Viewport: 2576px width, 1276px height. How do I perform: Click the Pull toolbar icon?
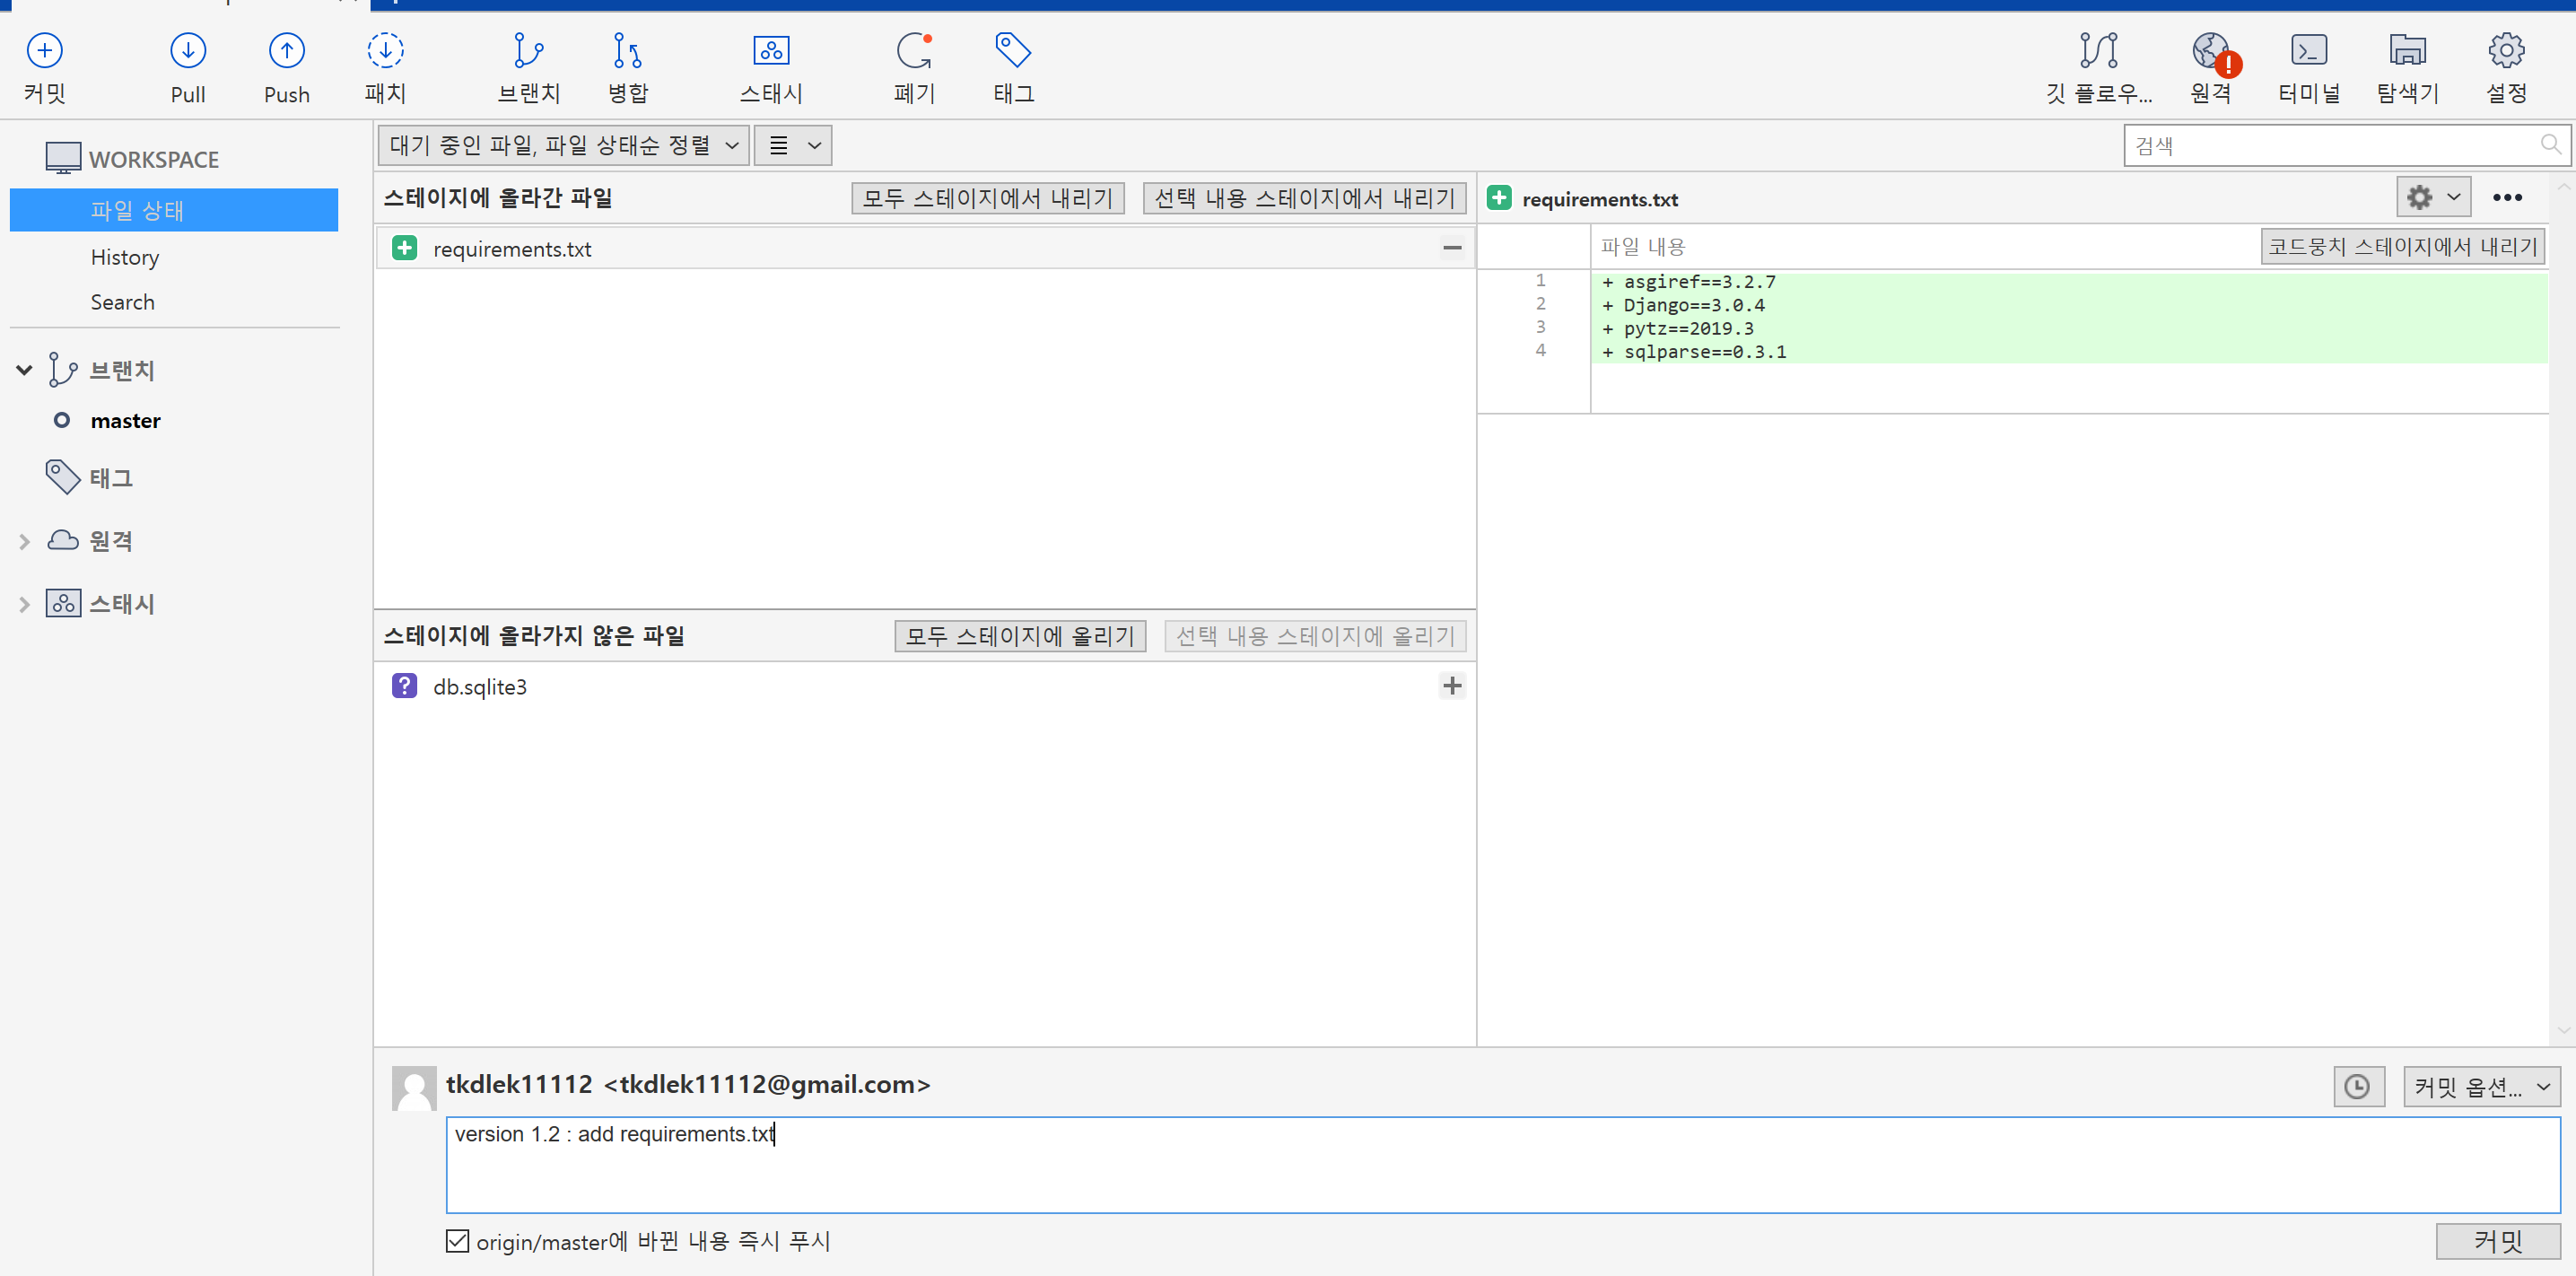pyautogui.click(x=188, y=51)
